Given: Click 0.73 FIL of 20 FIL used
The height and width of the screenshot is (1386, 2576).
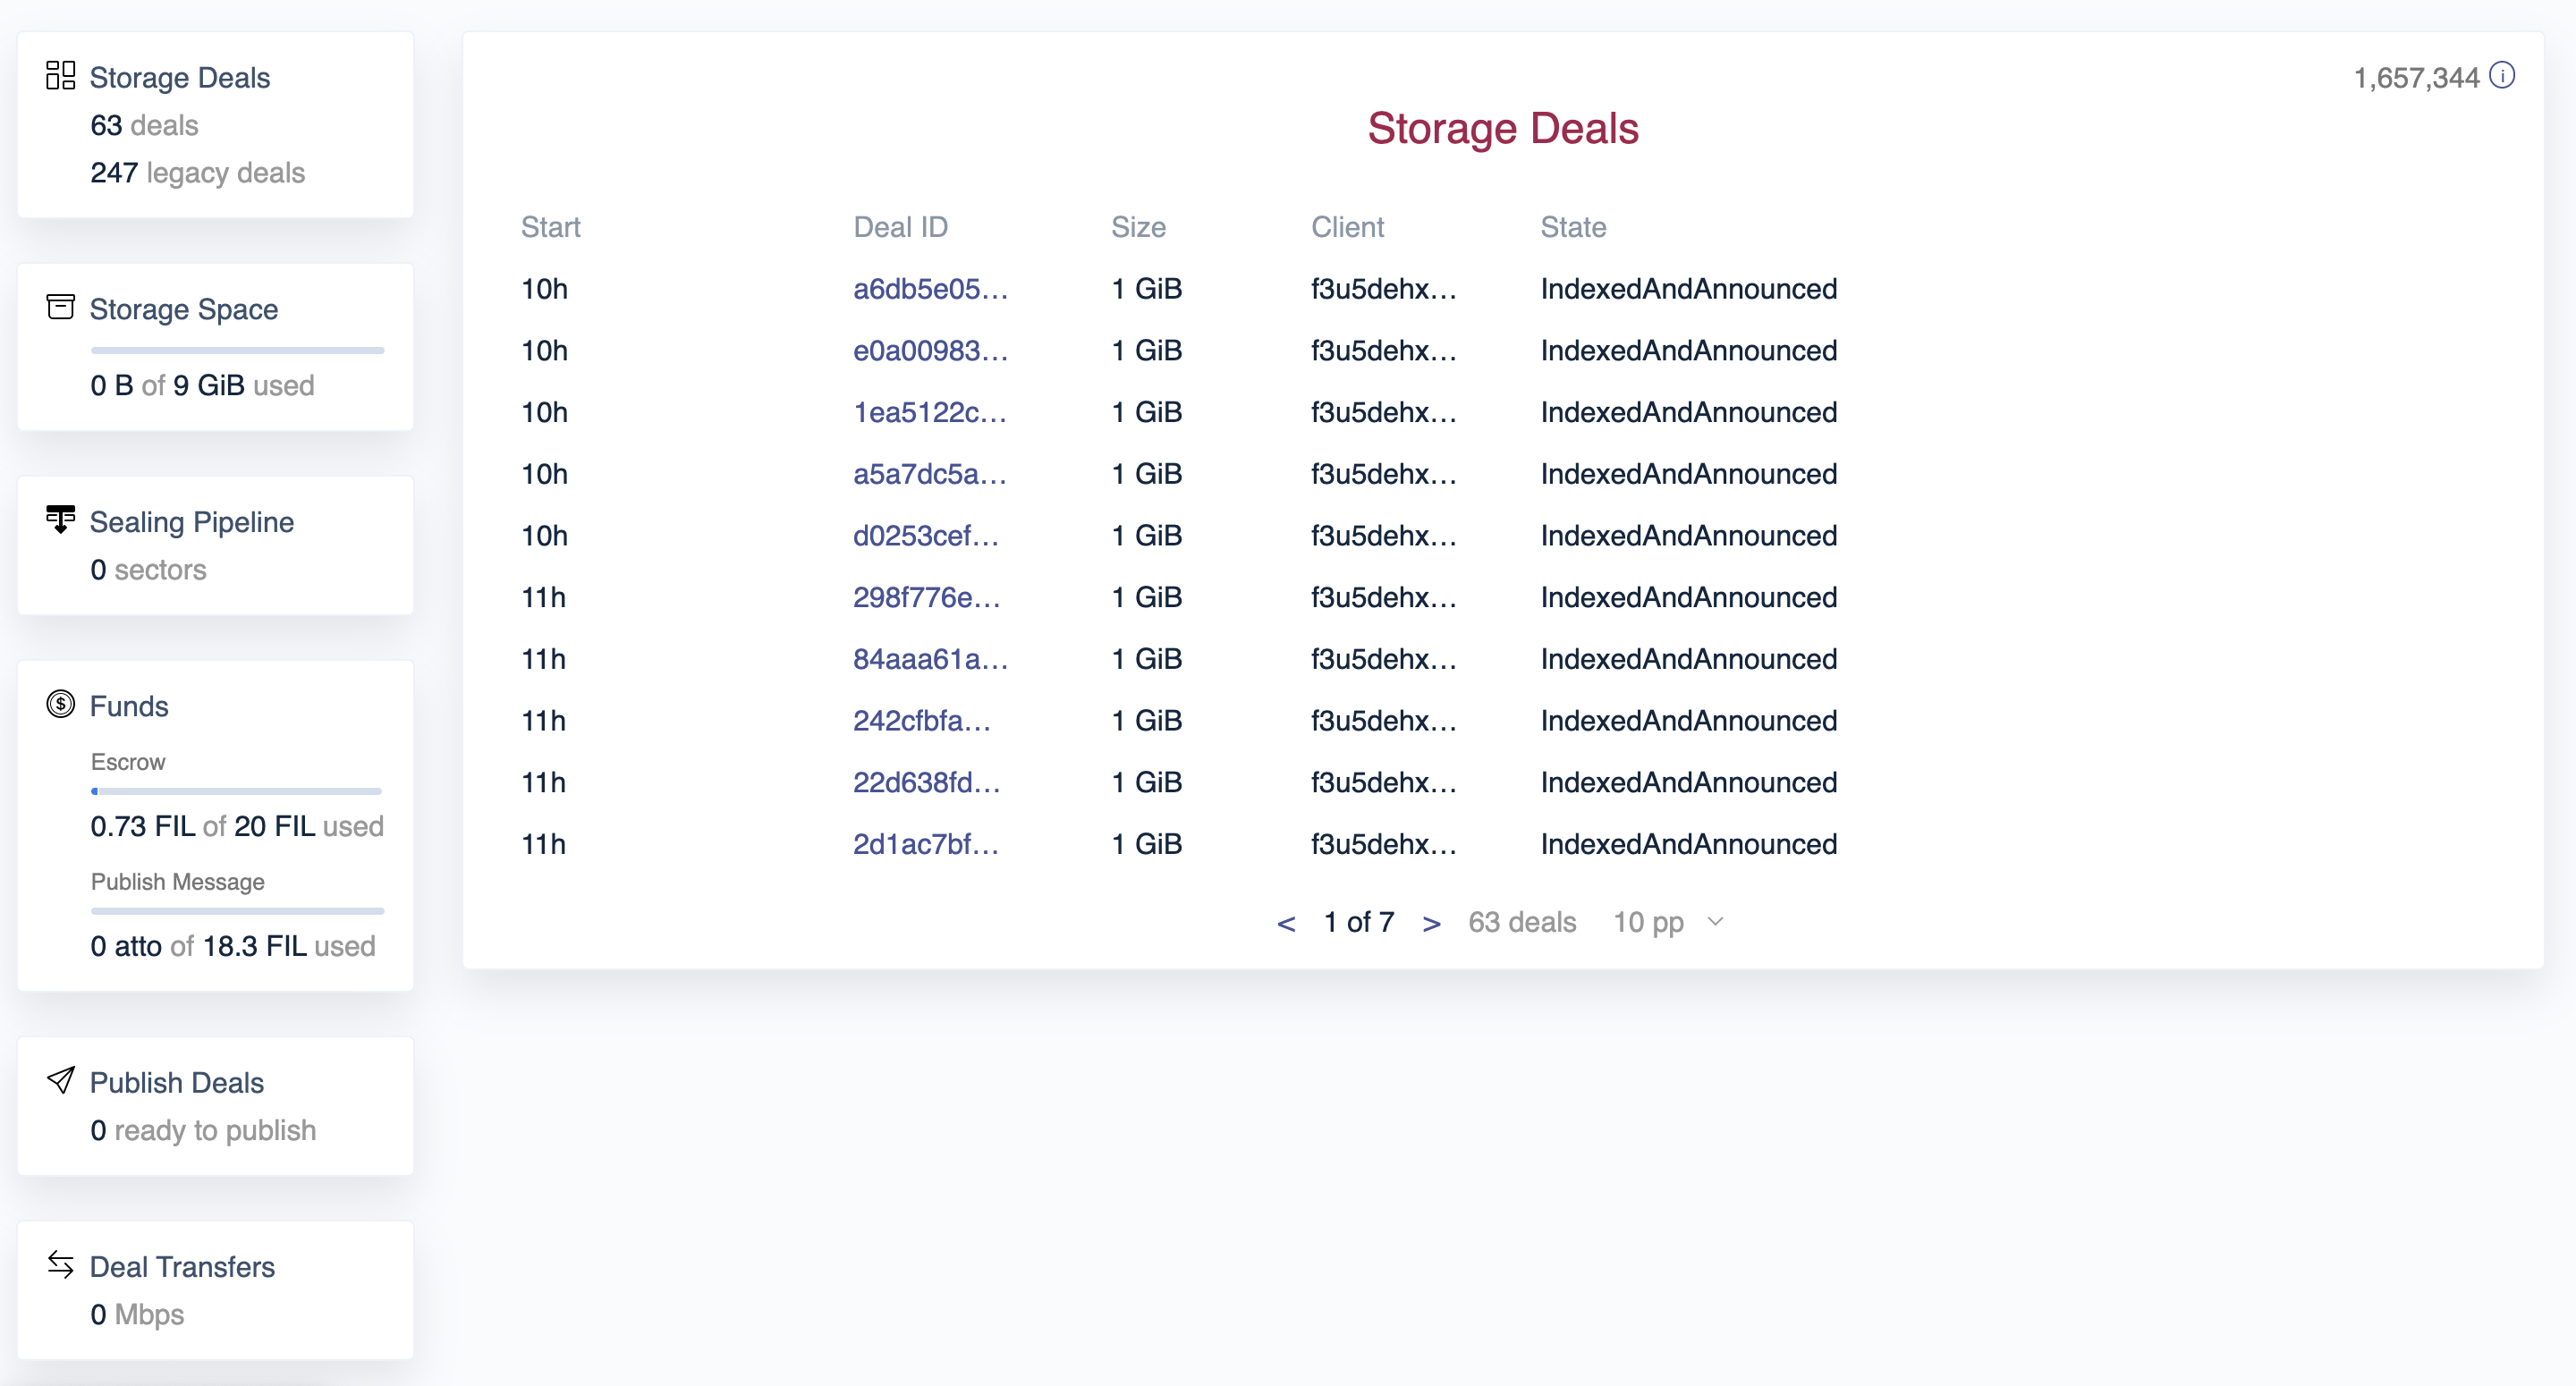Looking at the screenshot, I should (x=237, y=827).
